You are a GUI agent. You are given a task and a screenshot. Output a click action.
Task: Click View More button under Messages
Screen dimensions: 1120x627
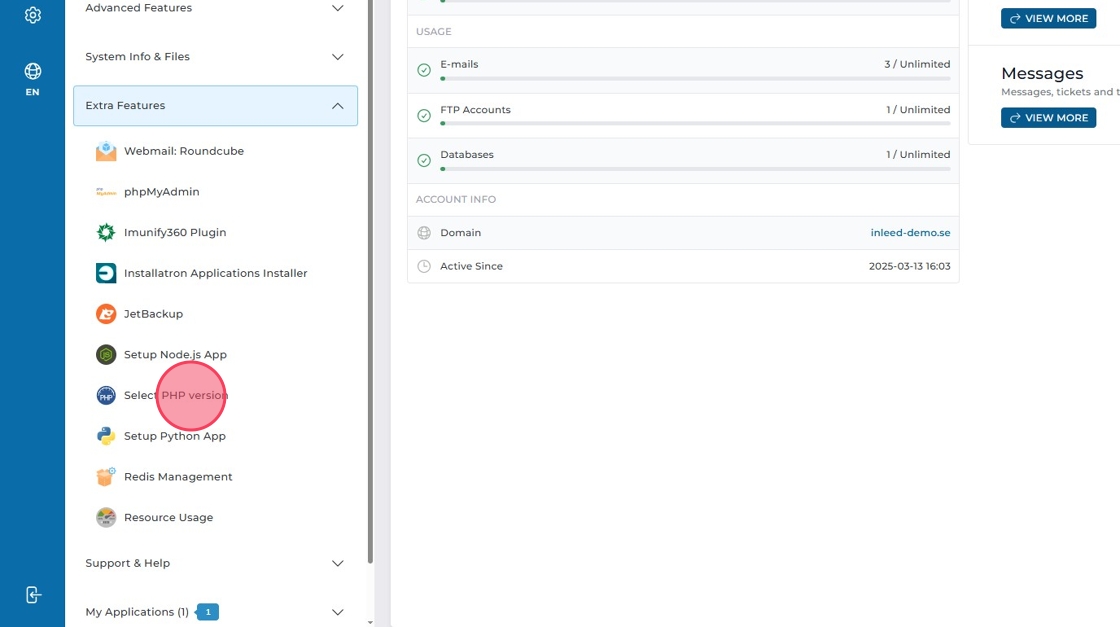click(x=1048, y=118)
